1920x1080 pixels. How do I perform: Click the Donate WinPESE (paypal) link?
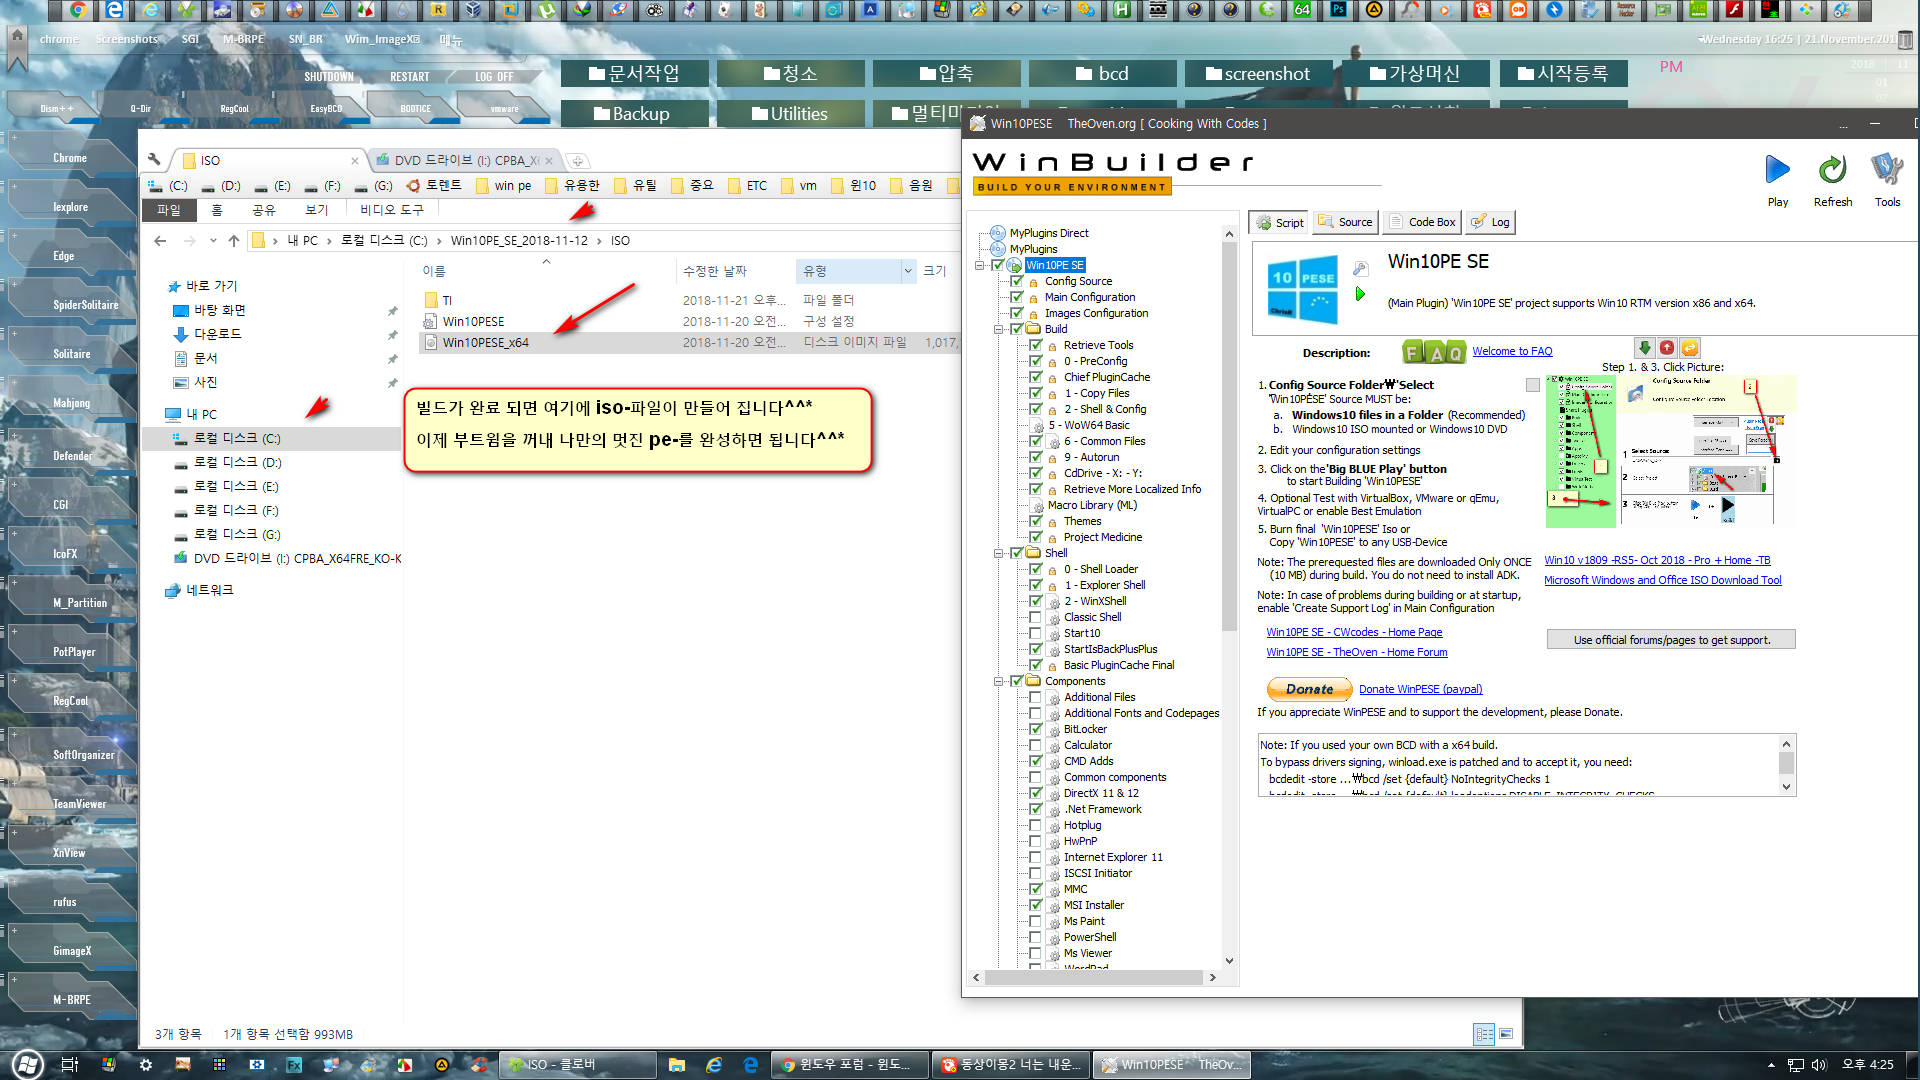point(1420,689)
